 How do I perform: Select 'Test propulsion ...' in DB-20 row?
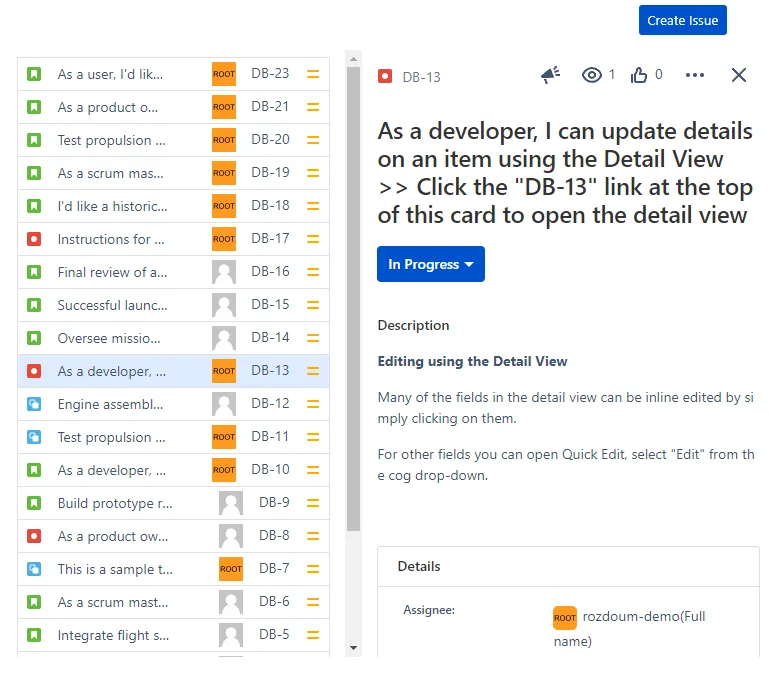(x=111, y=140)
